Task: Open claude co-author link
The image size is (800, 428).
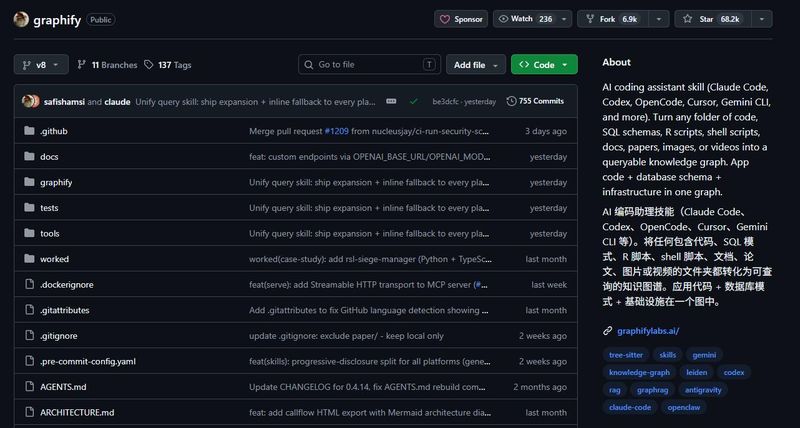Action: pos(117,102)
